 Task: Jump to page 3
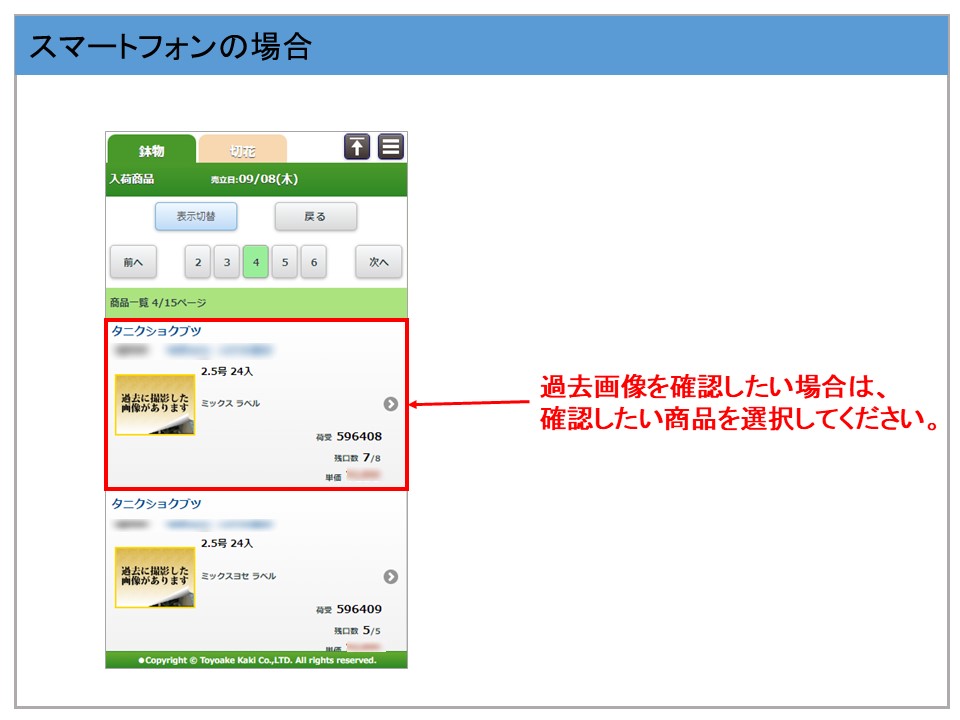[227, 262]
